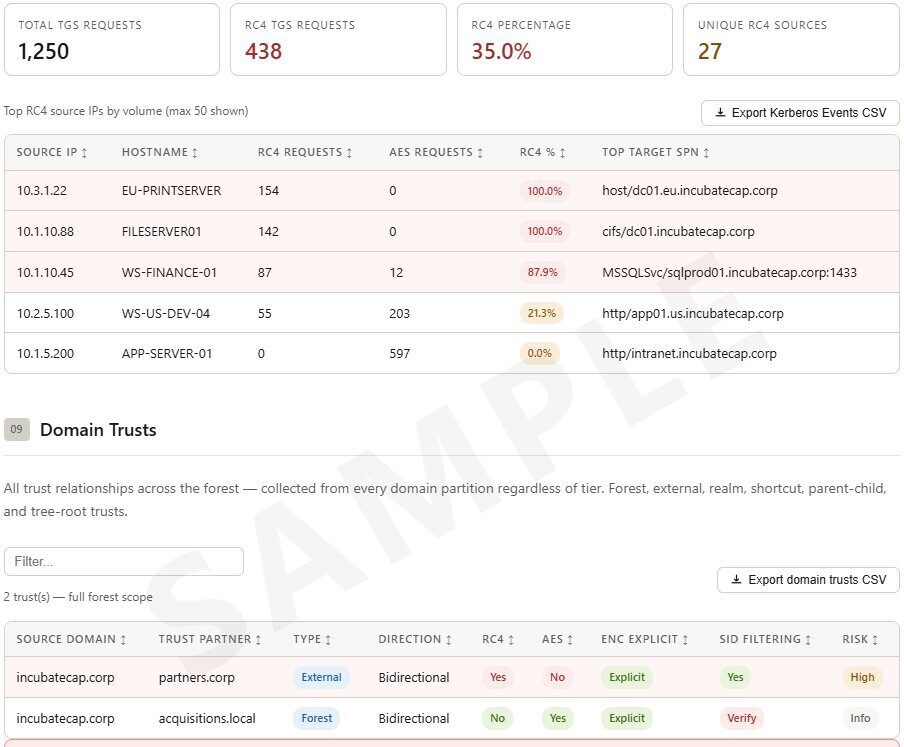This screenshot has height=747, width=904.
Task: Click the Export domain trusts CSV button
Action: pos(808,580)
